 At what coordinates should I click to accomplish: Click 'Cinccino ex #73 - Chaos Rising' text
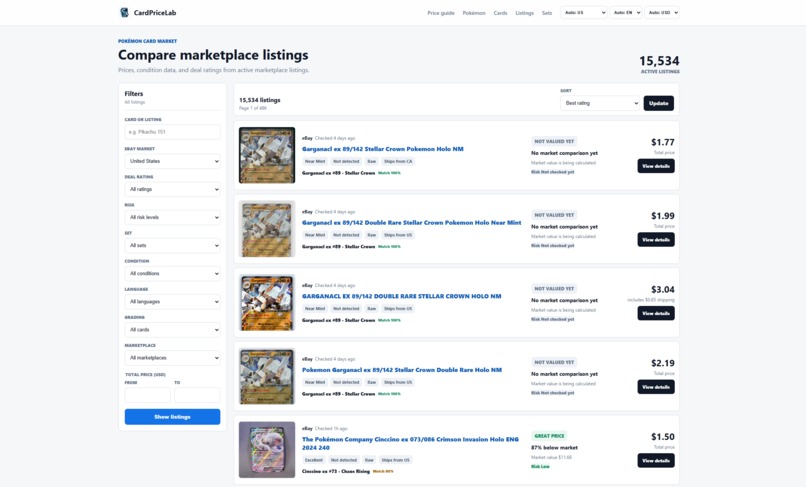click(336, 471)
